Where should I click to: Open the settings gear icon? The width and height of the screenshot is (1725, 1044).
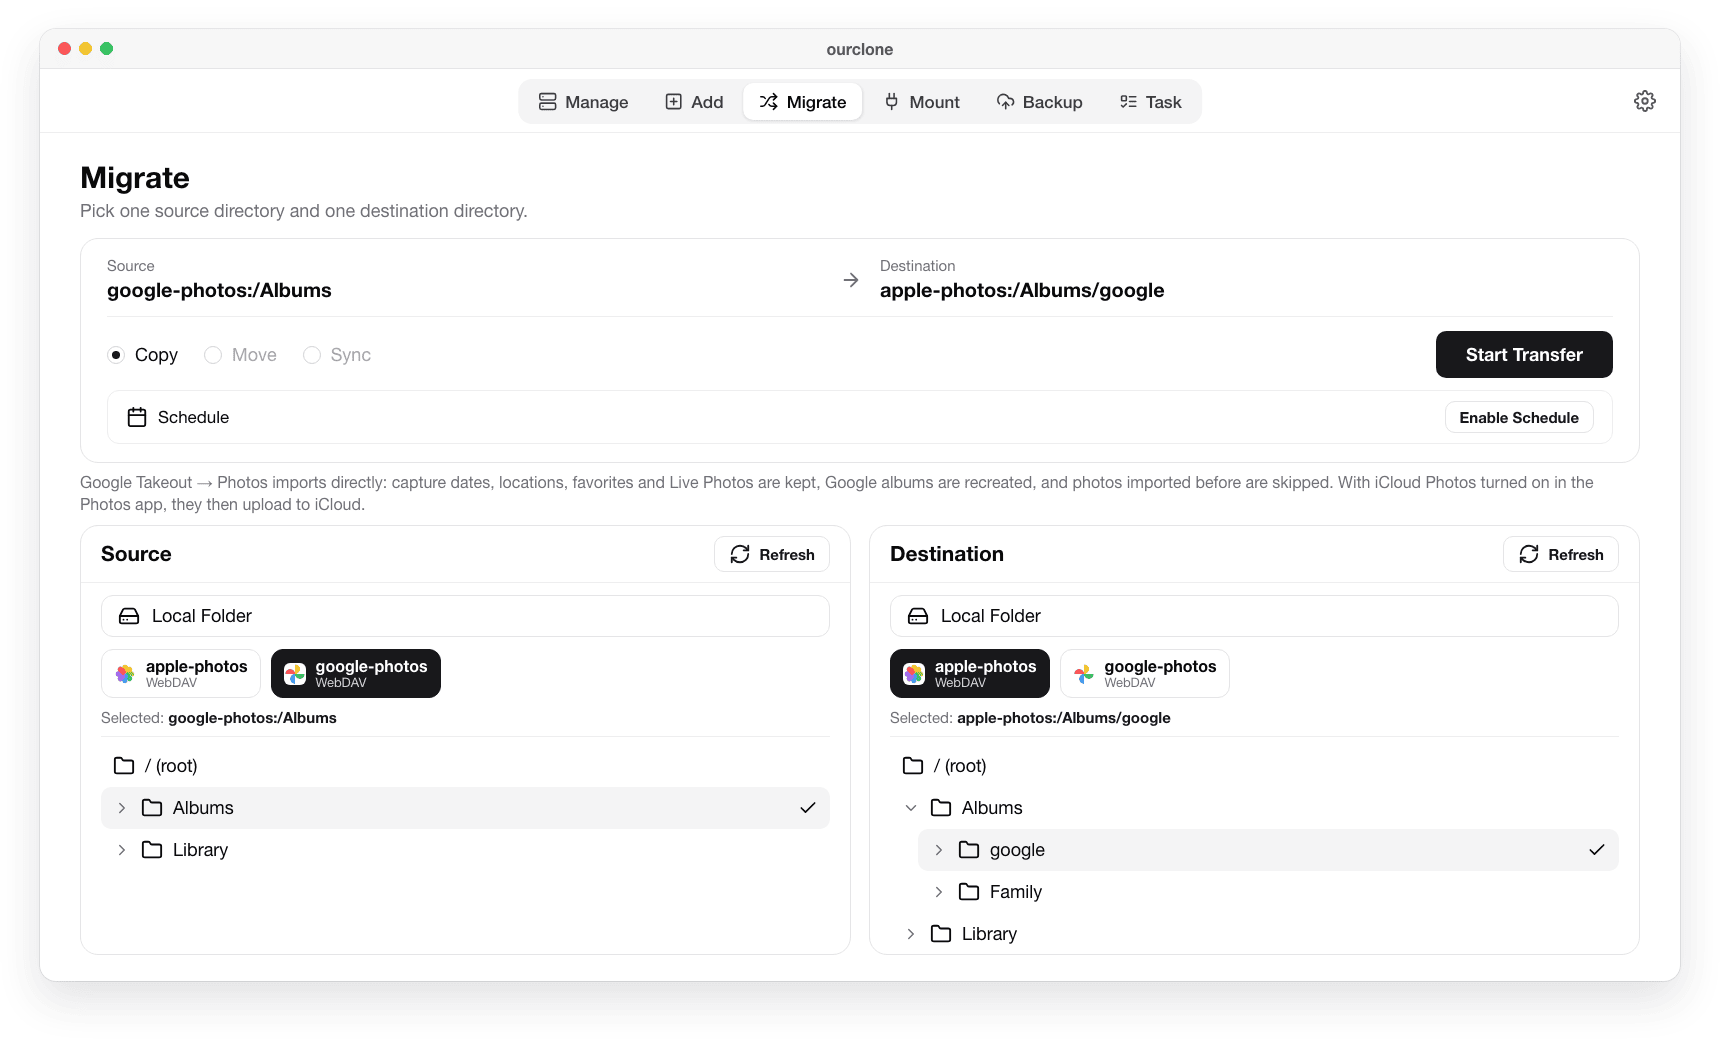click(x=1644, y=101)
